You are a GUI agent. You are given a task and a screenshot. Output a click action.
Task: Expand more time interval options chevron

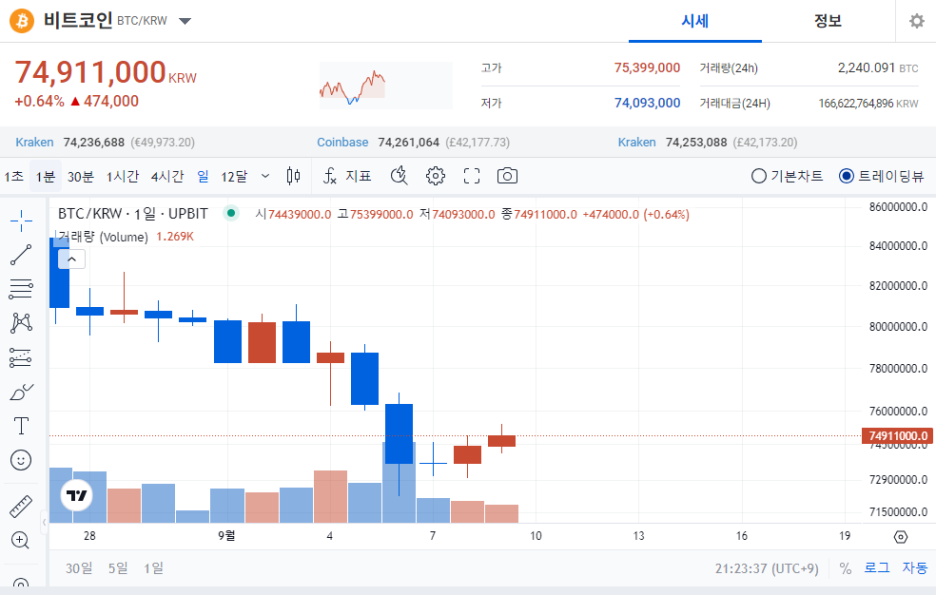pyautogui.click(x=266, y=176)
